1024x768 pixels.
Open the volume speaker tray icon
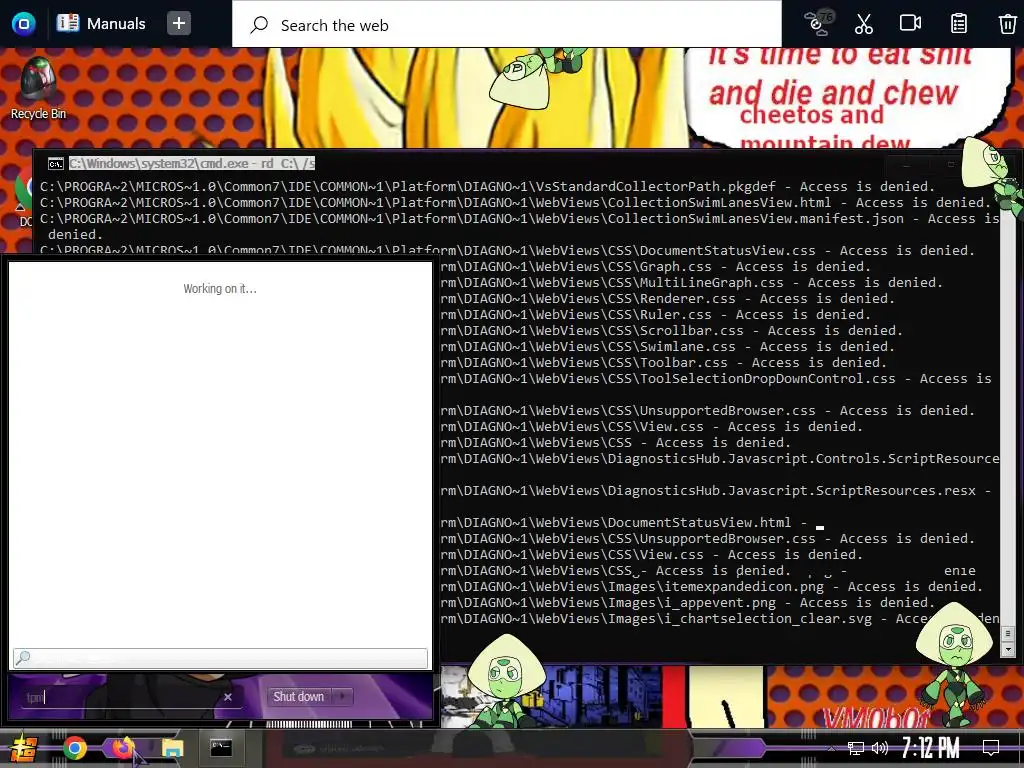880,748
